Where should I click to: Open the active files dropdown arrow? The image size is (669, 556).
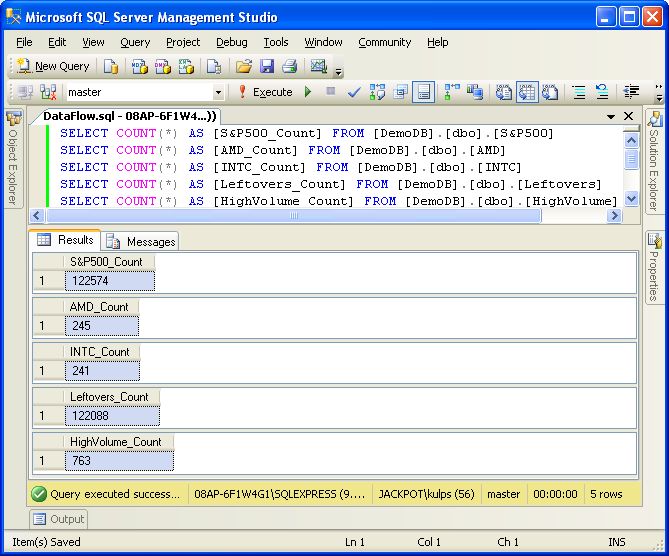[x=611, y=117]
